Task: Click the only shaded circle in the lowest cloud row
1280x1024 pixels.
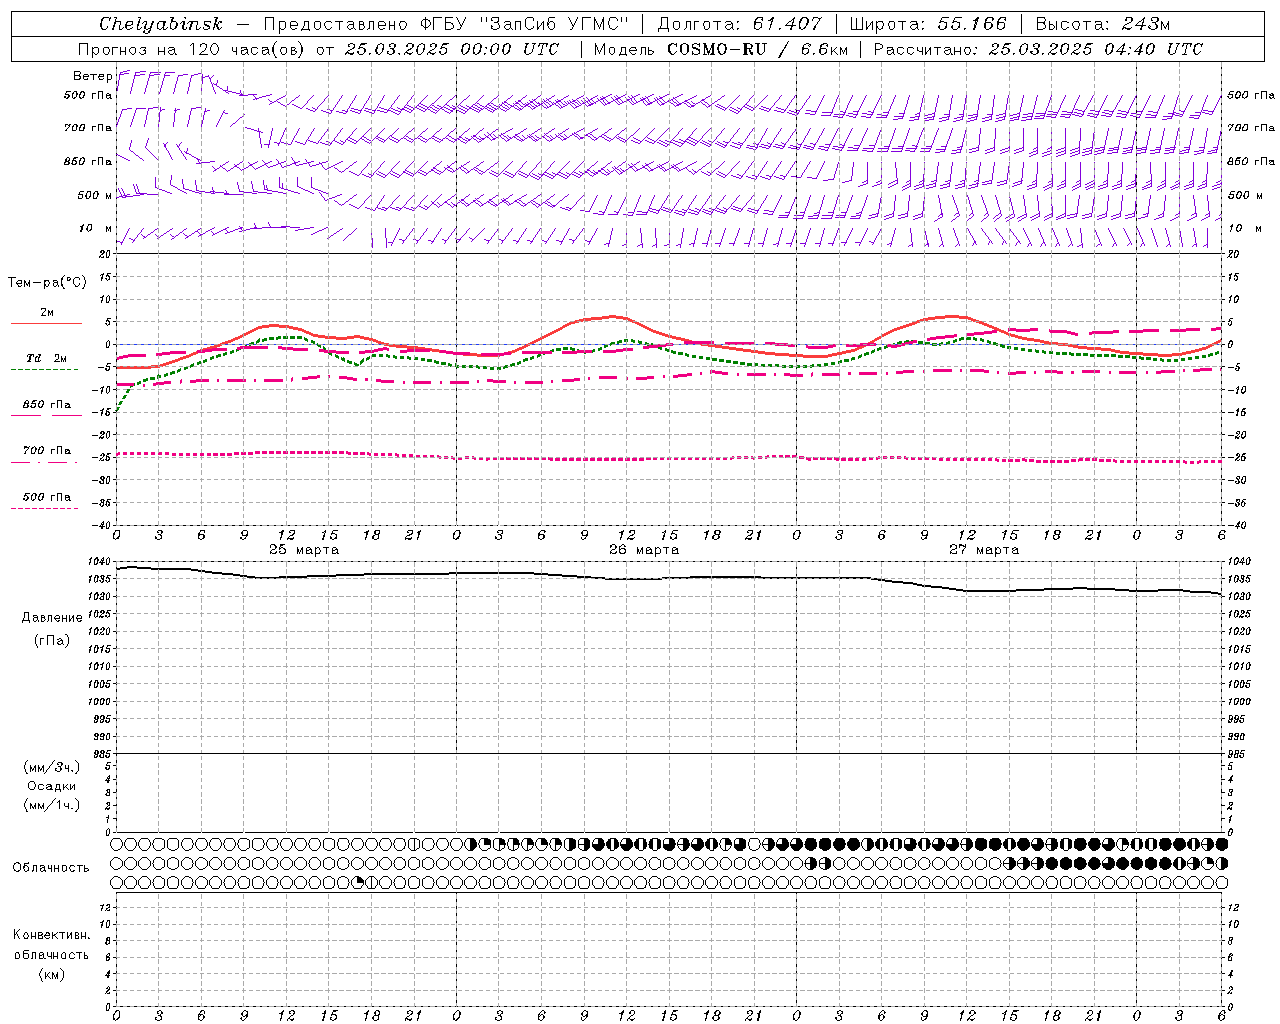Action: (359, 882)
